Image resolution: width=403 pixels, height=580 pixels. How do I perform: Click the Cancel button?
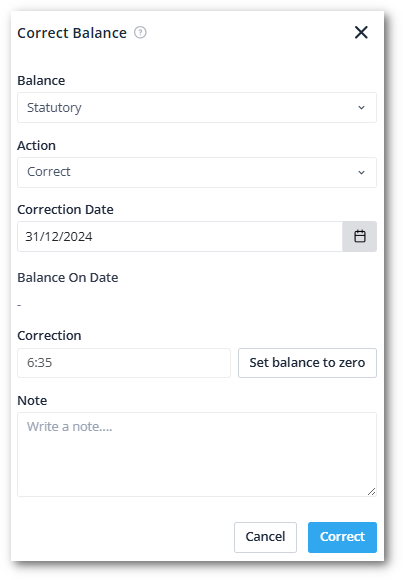point(265,537)
